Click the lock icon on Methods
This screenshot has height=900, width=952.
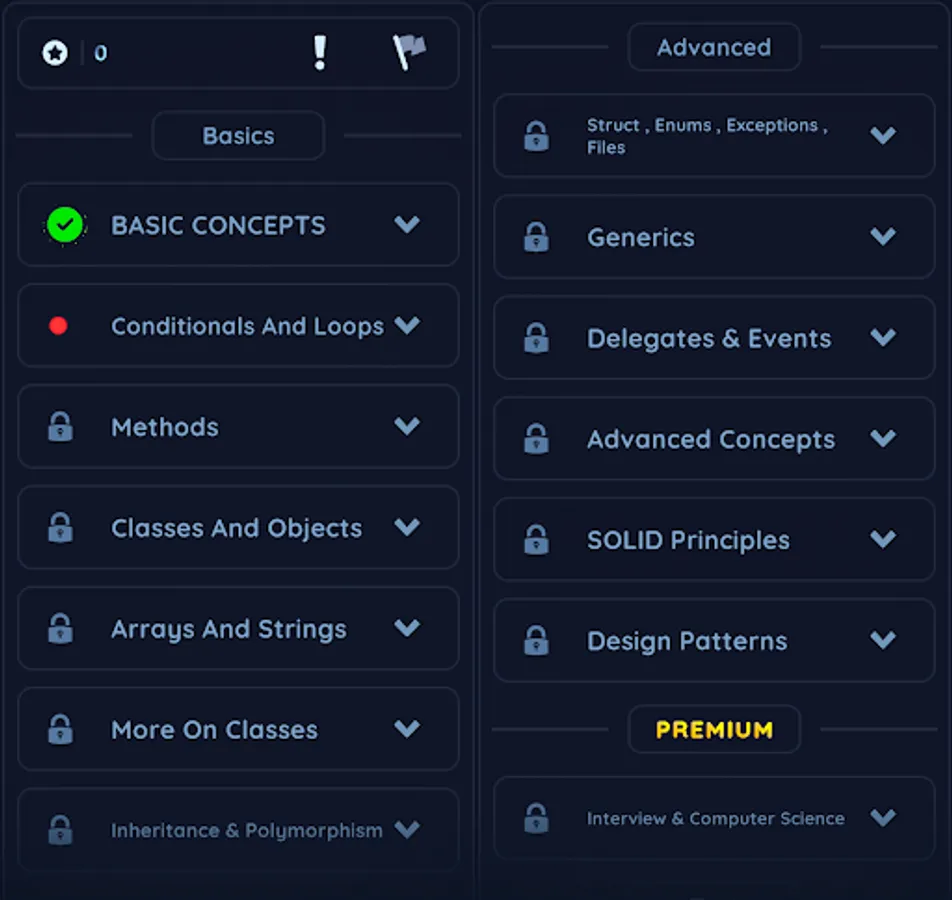(59, 427)
